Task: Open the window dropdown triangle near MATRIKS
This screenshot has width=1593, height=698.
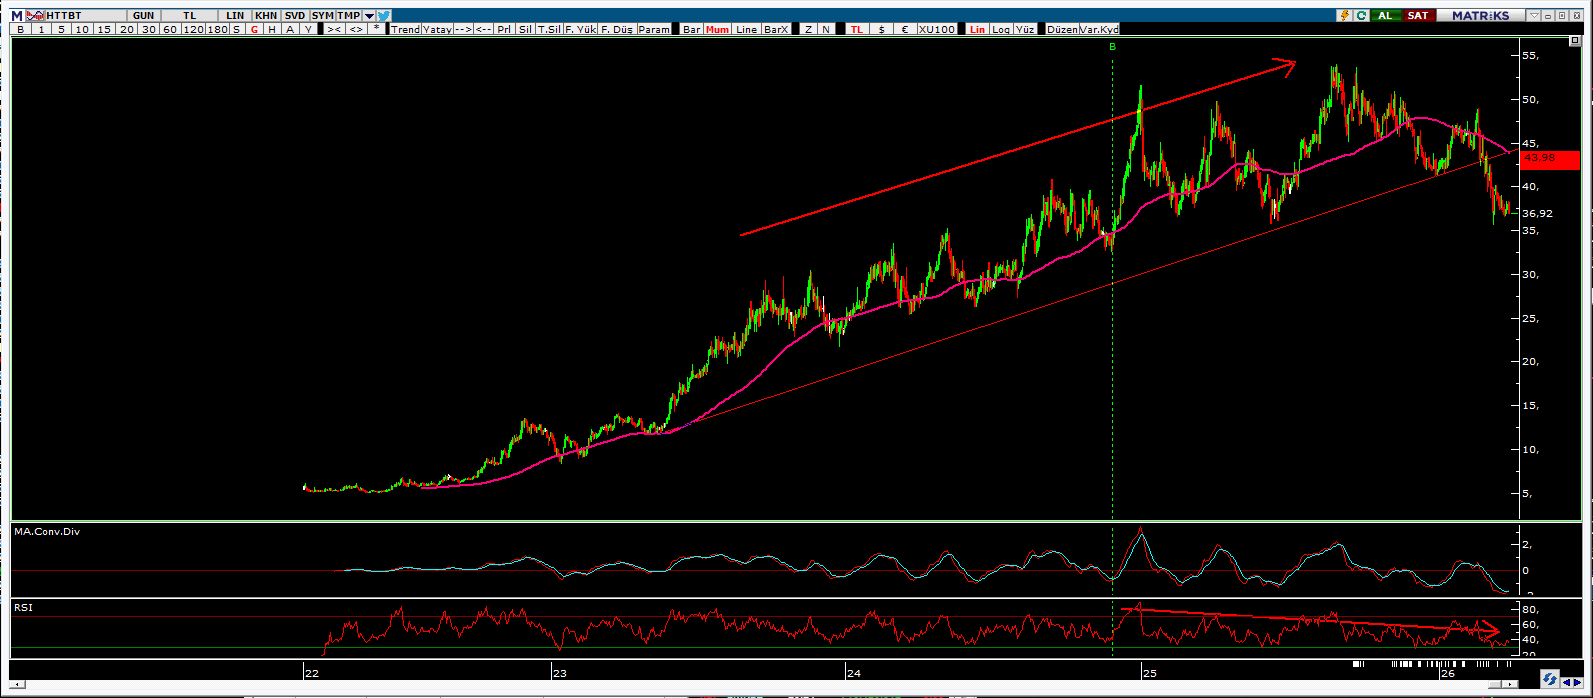Action: (1534, 16)
